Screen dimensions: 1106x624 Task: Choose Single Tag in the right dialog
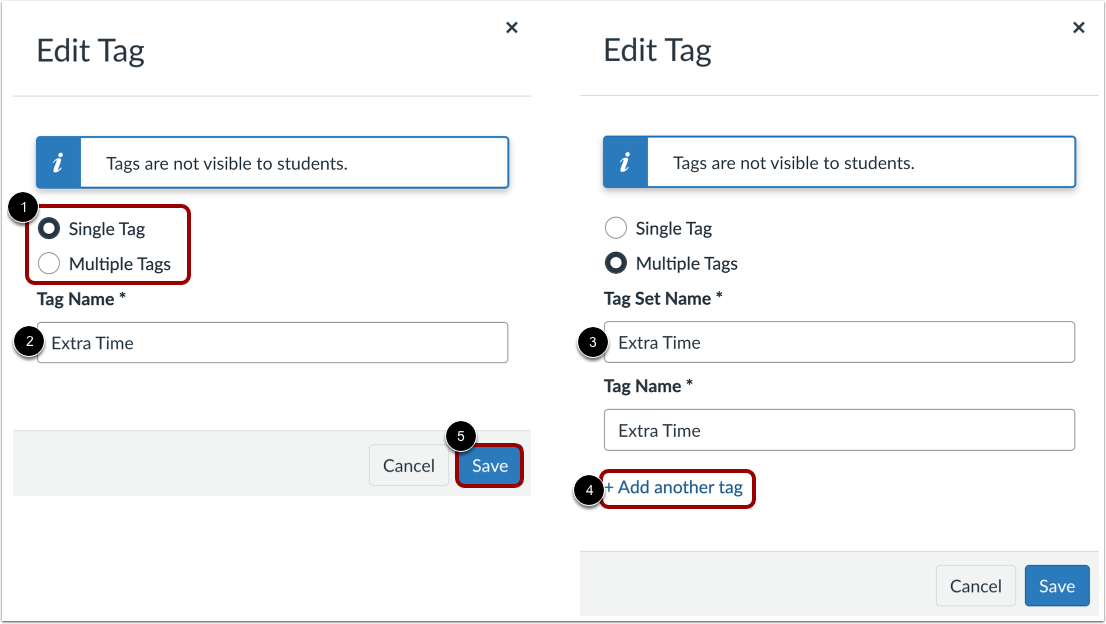tap(615, 228)
